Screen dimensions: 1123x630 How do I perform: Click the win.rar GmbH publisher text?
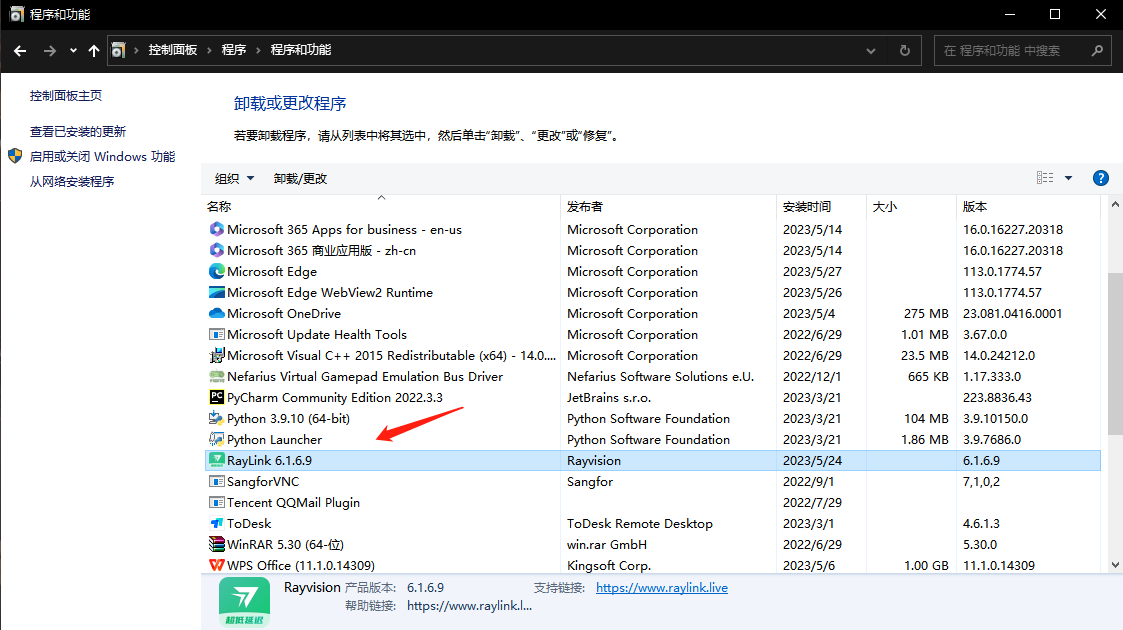(607, 545)
